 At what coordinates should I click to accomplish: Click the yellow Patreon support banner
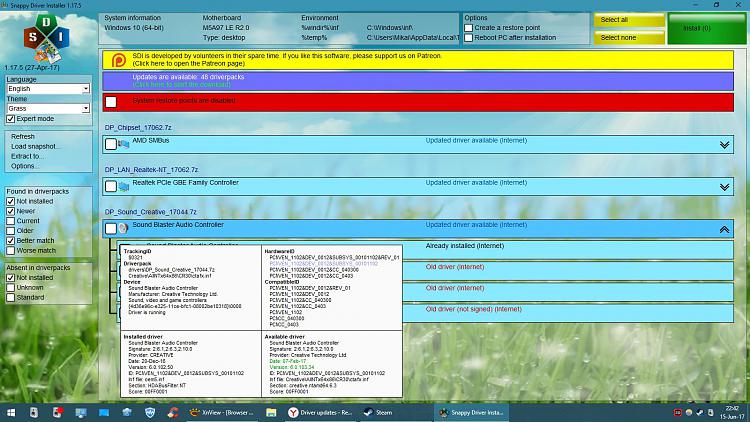point(418,60)
